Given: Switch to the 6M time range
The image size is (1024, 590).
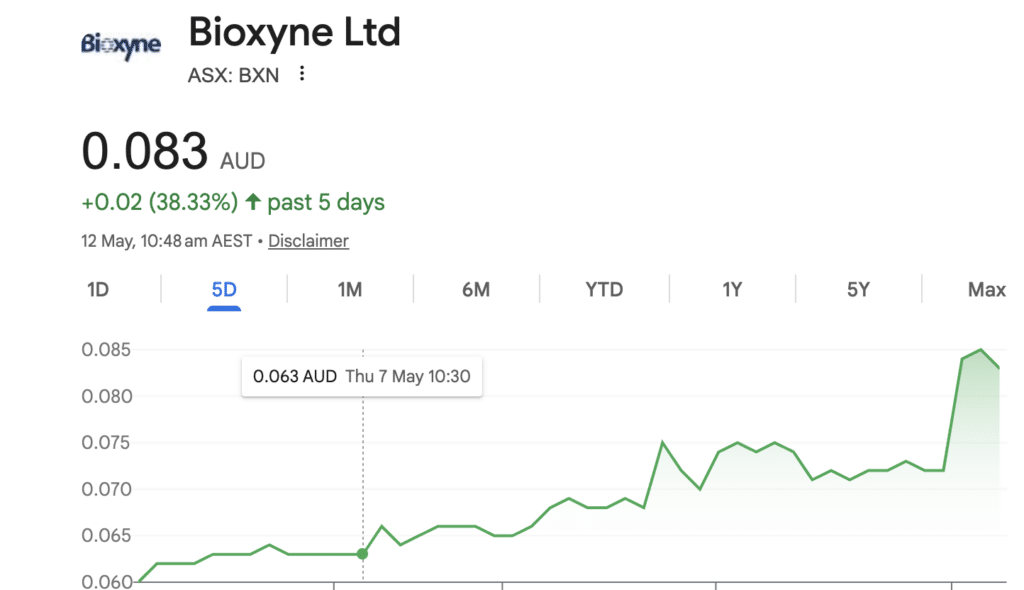Looking at the screenshot, I should (476, 289).
